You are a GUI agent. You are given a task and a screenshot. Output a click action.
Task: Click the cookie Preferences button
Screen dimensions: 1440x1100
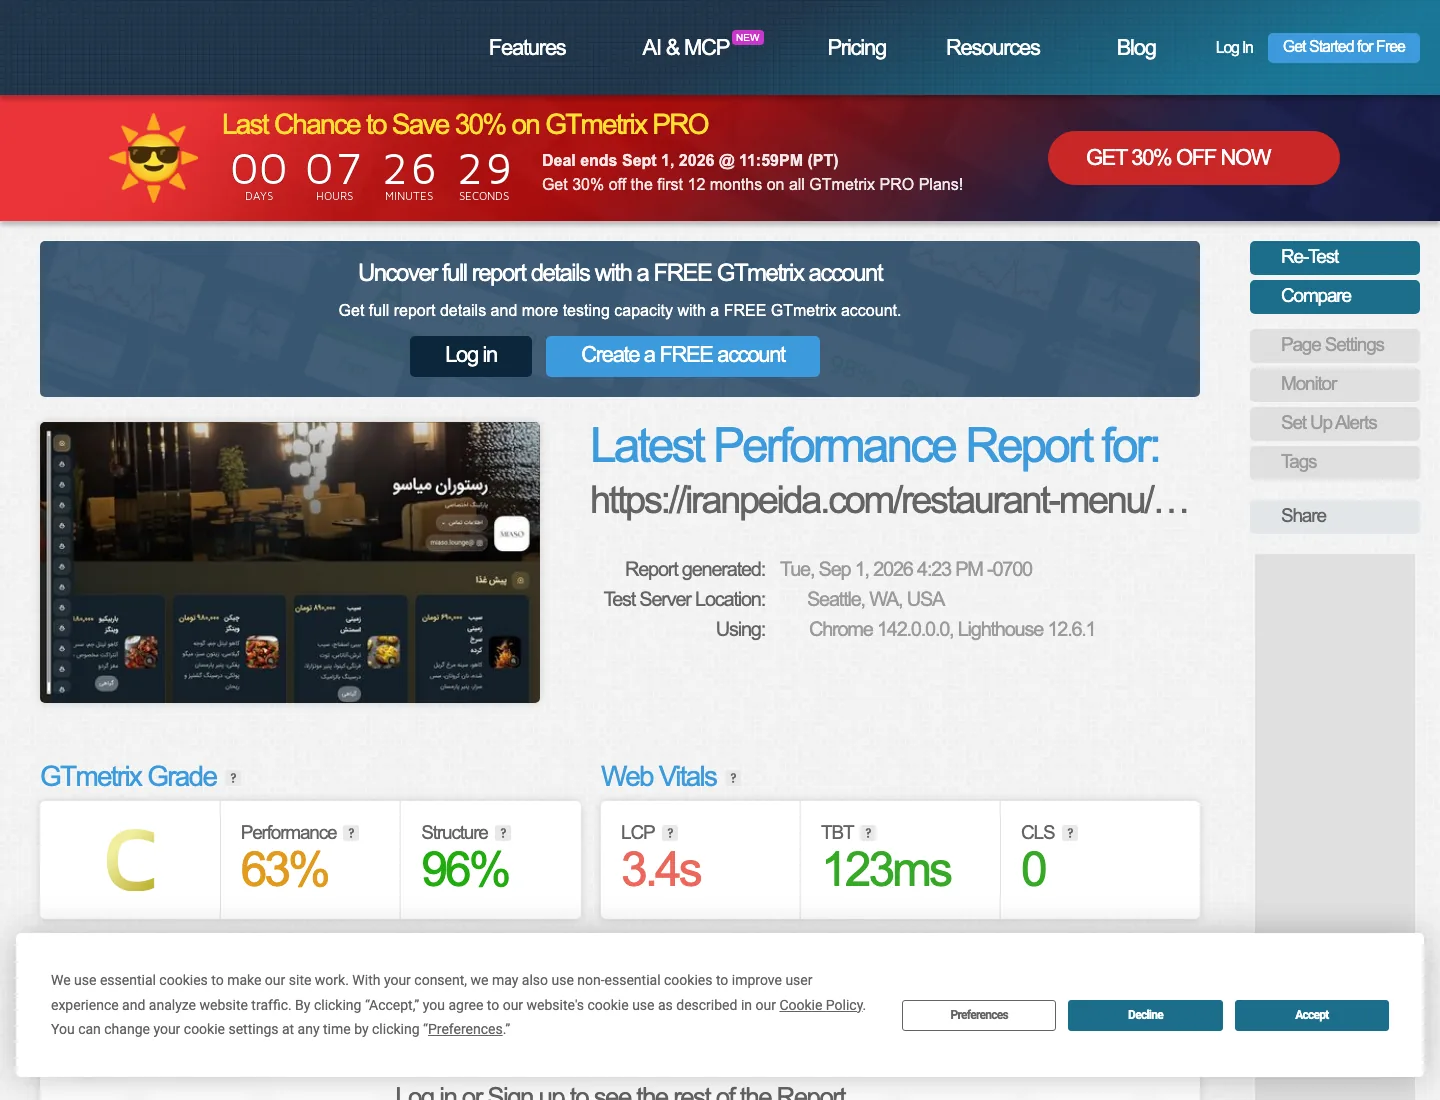point(979,1015)
